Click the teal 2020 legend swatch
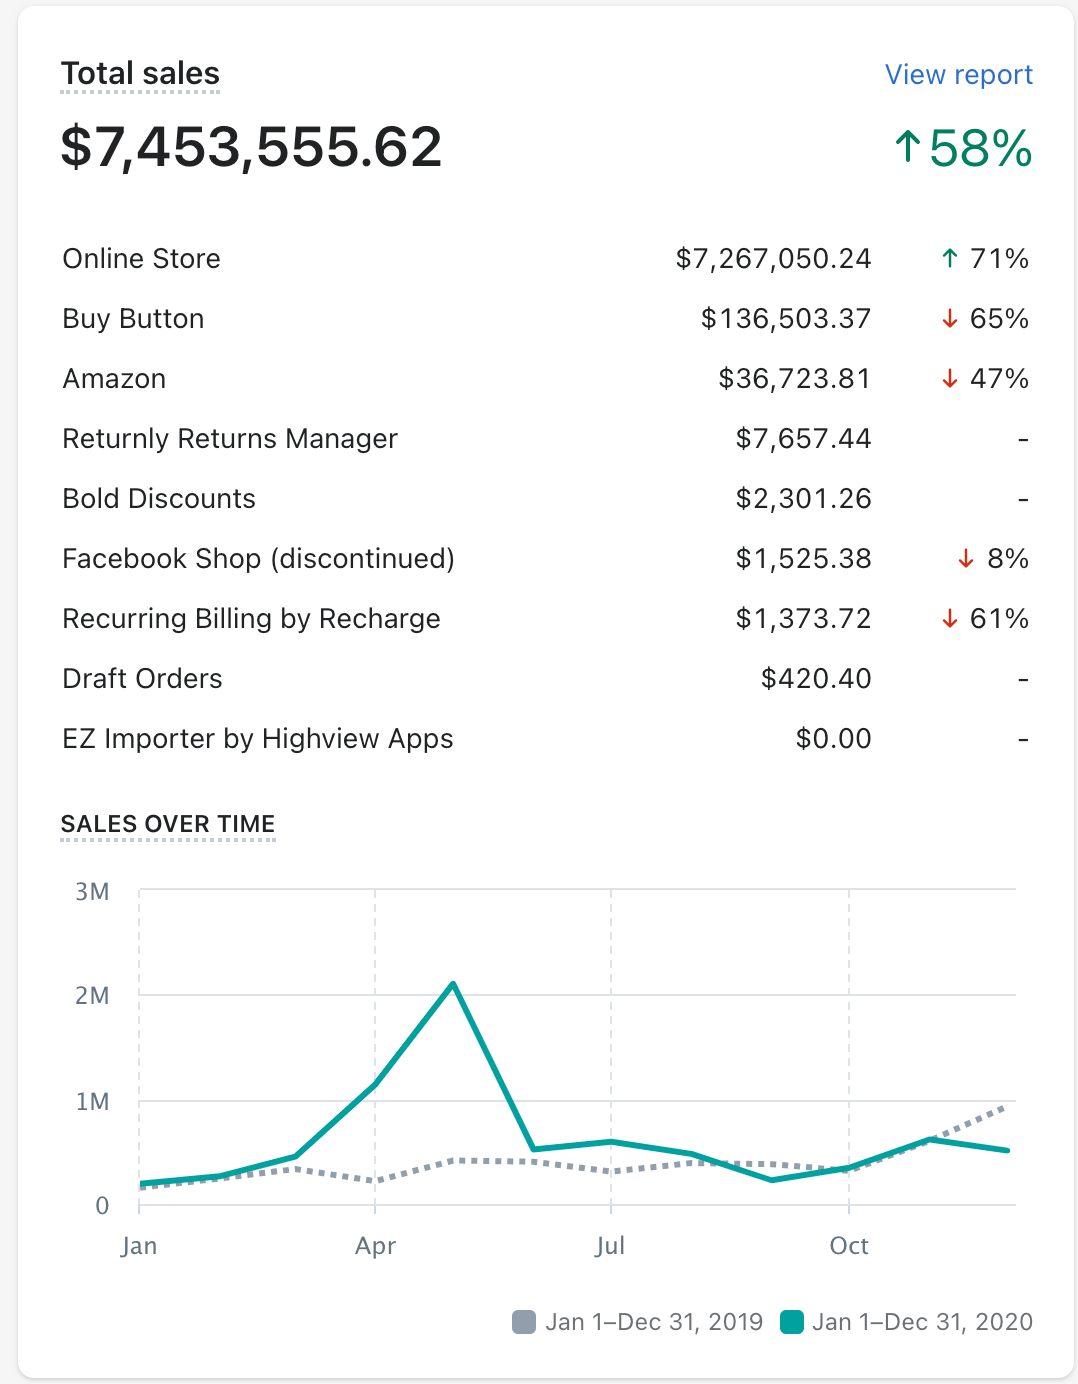The image size is (1078, 1384). (x=792, y=1322)
